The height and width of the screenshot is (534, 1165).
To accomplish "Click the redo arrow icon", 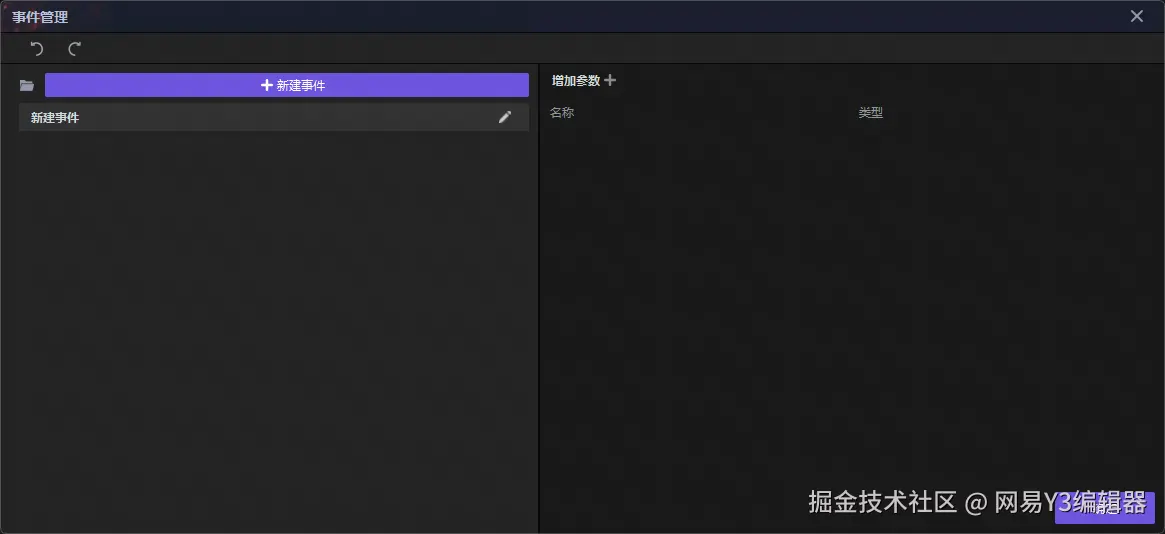I will [74, 49].
